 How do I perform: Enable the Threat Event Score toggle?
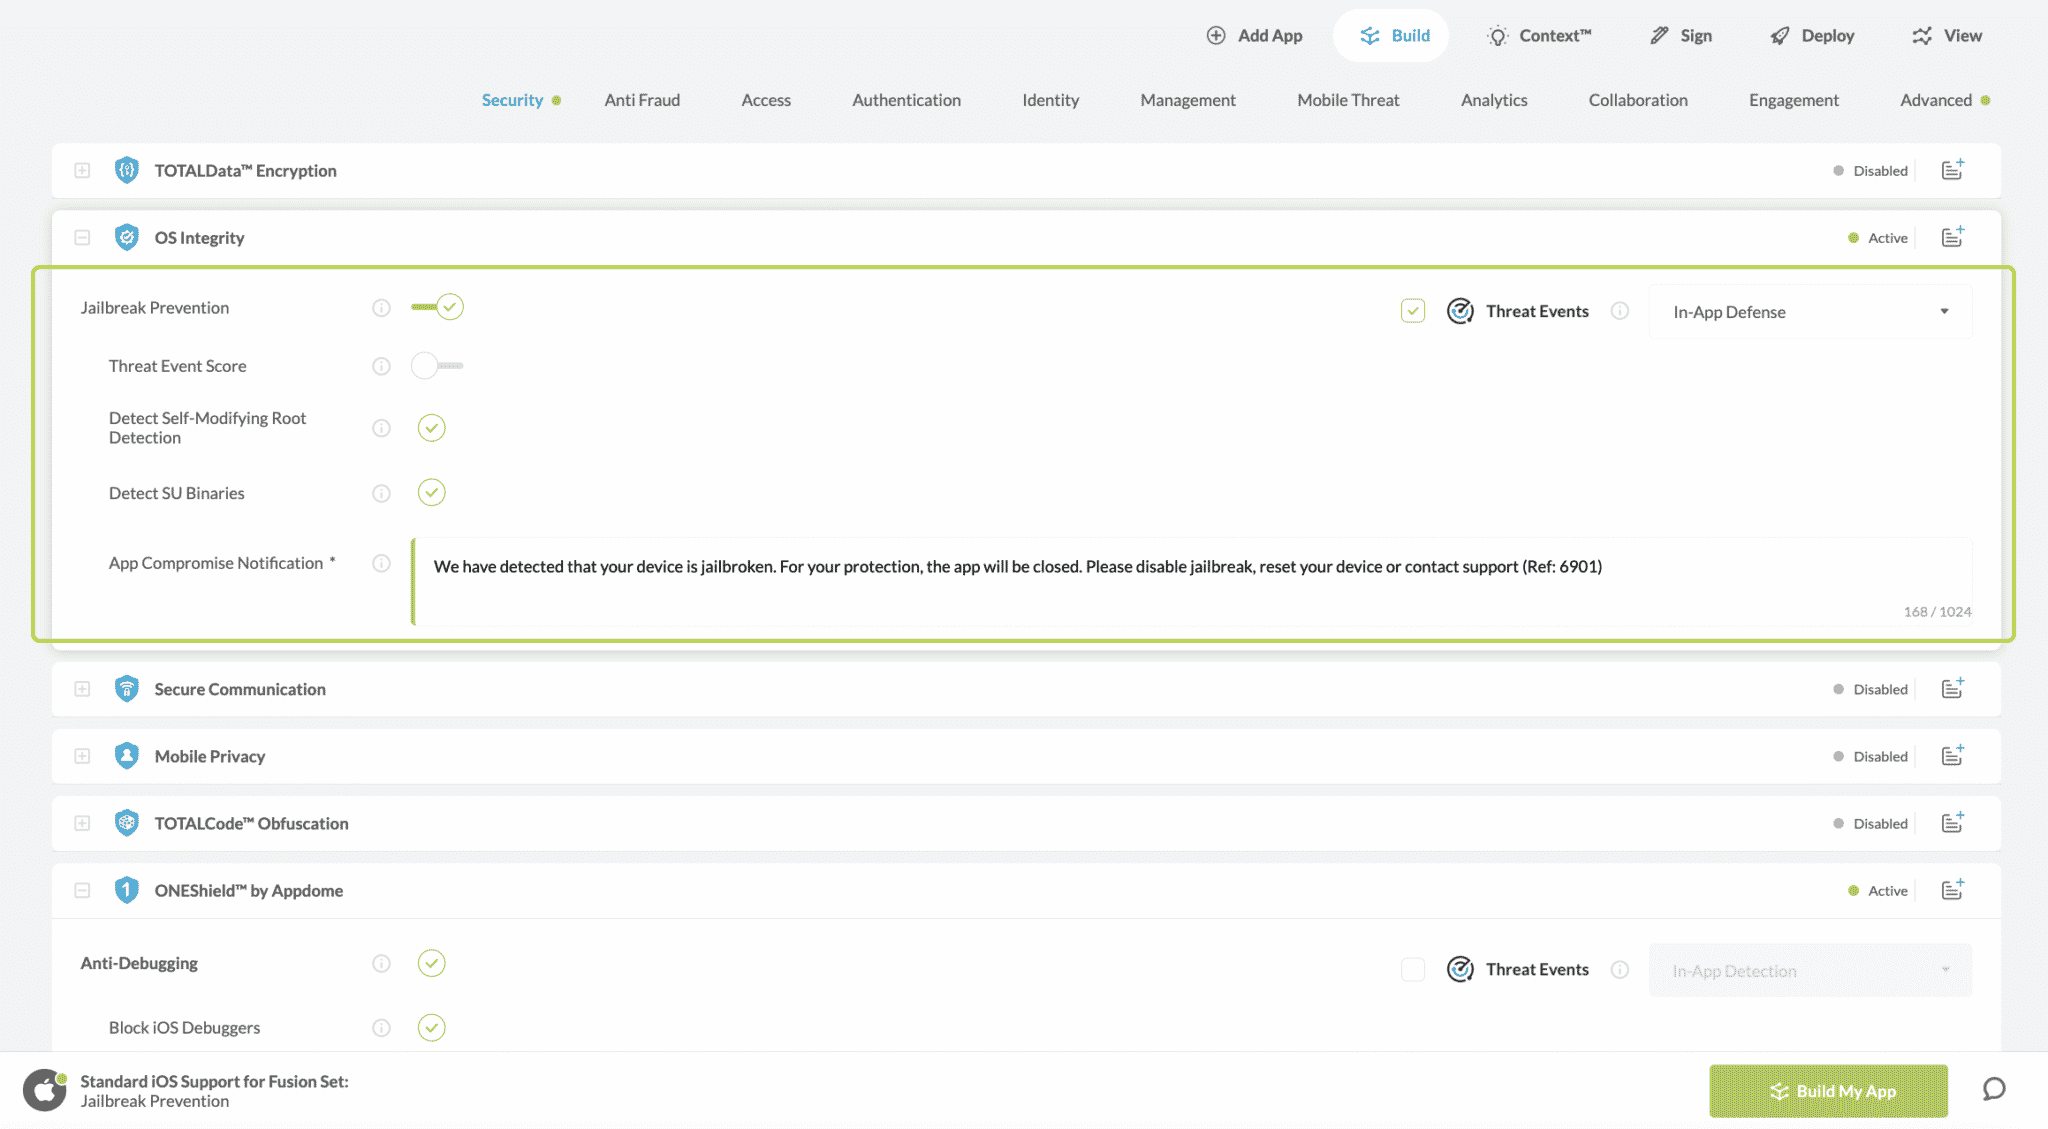point(436,366)
